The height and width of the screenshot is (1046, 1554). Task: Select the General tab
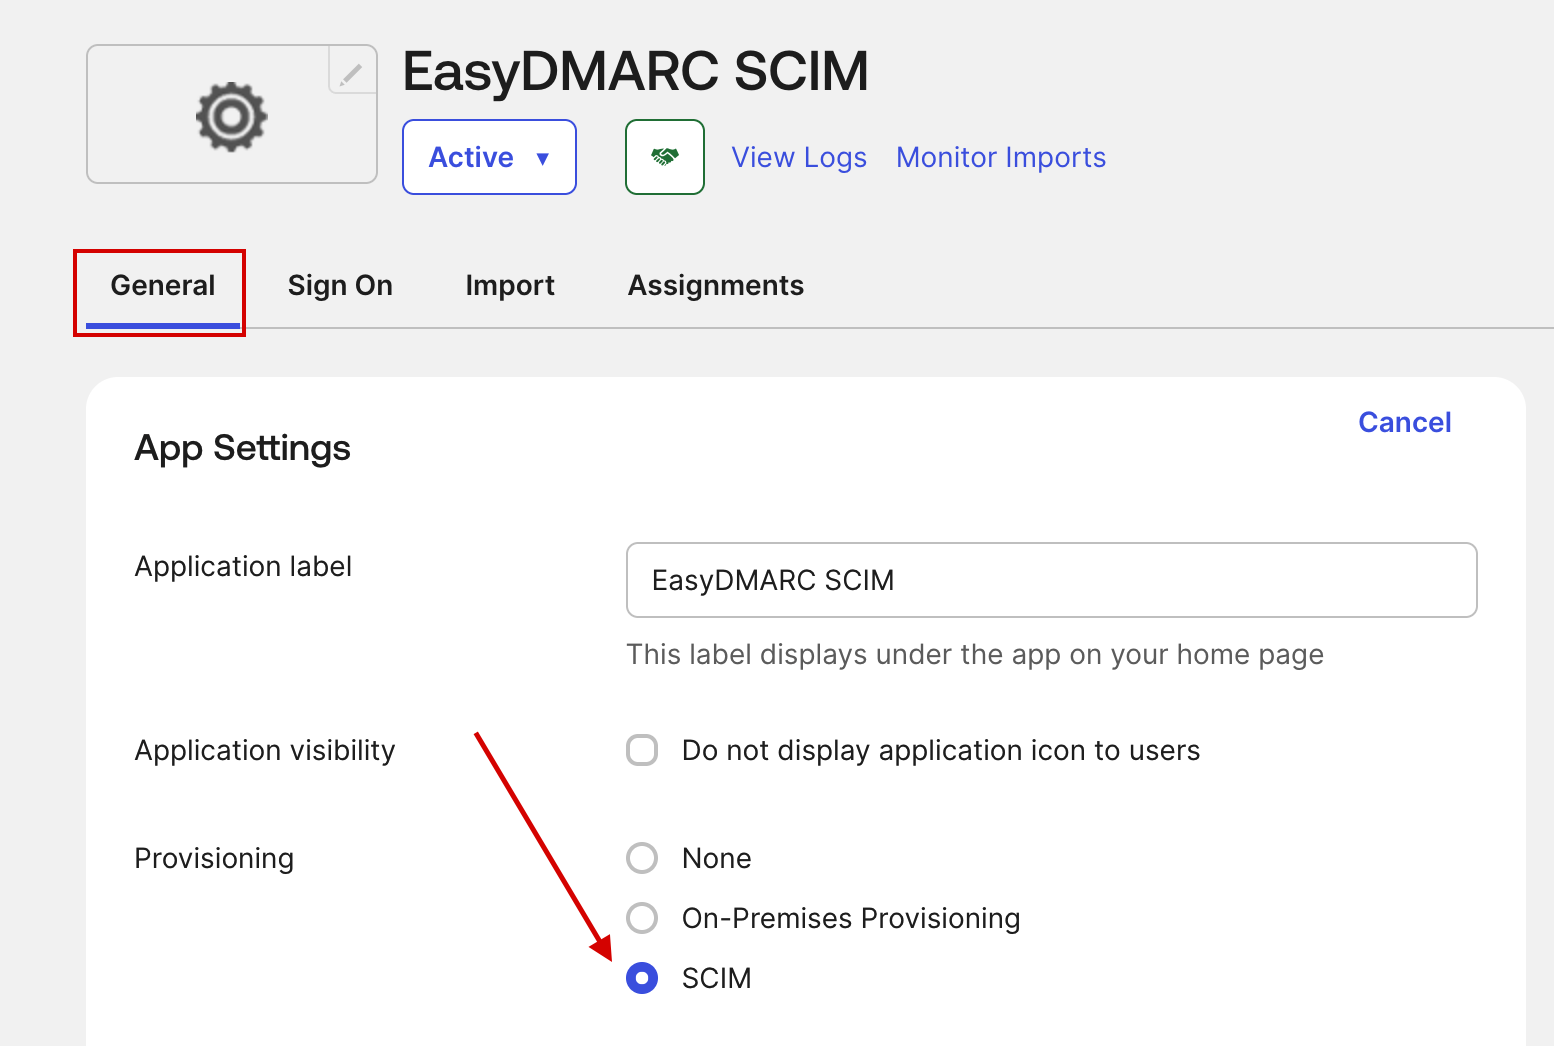click(x=162, y=285)
